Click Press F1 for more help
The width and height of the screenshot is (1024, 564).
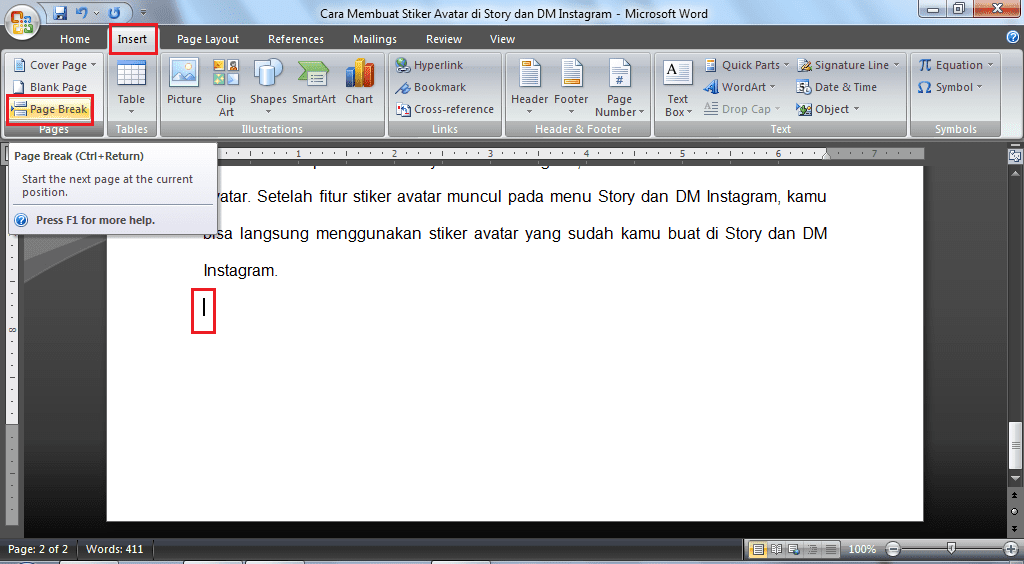[x=95, y=220]
